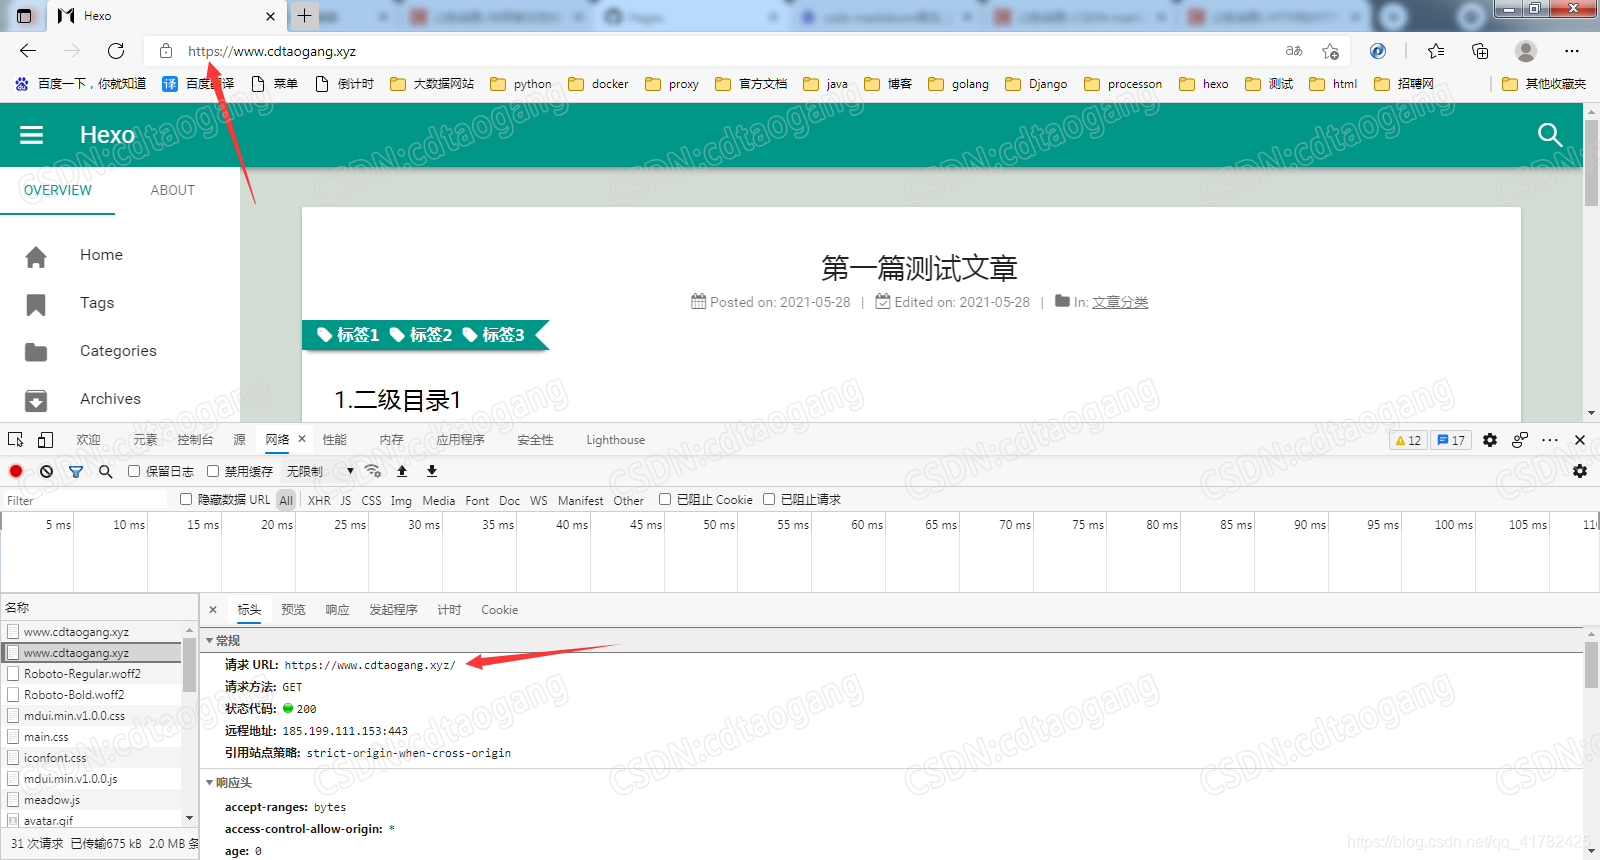Viewport: 1600px width, 860px height.
Task: Filter network requests by Img
Action: [401, 500]
